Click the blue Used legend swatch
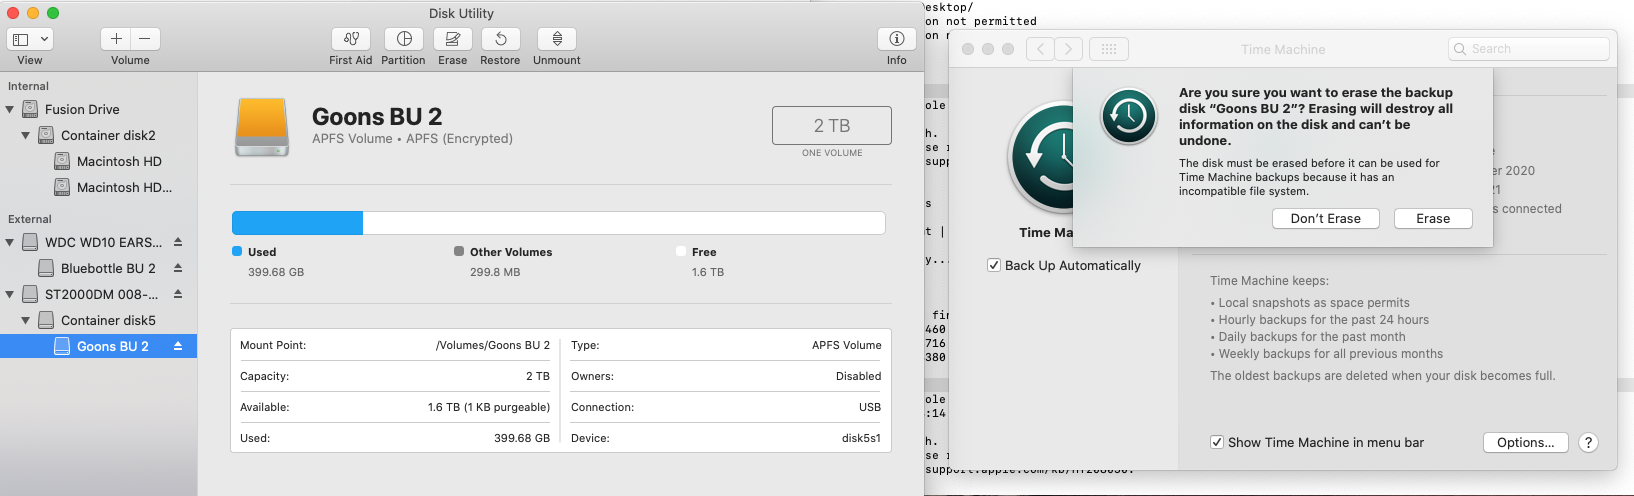 click(237, 252)
